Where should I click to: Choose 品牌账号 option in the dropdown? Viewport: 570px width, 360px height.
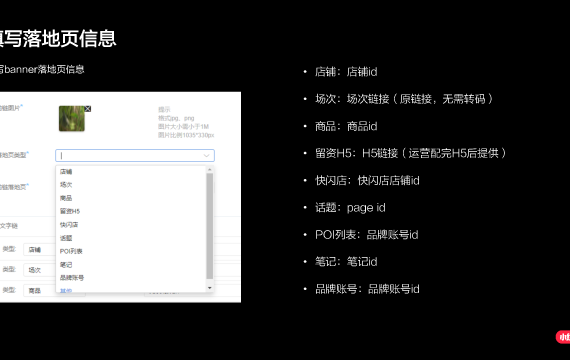[x=72, y=278]
